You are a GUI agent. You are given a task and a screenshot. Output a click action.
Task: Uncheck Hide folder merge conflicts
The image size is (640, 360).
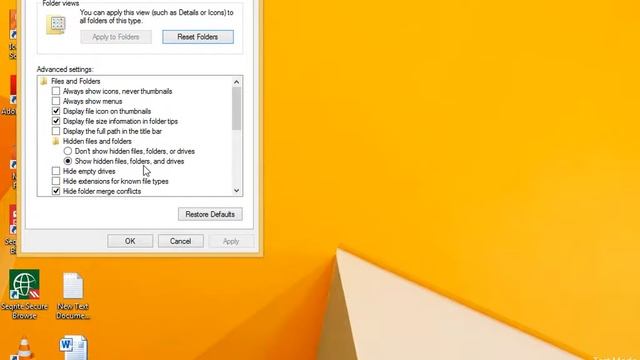56,191
